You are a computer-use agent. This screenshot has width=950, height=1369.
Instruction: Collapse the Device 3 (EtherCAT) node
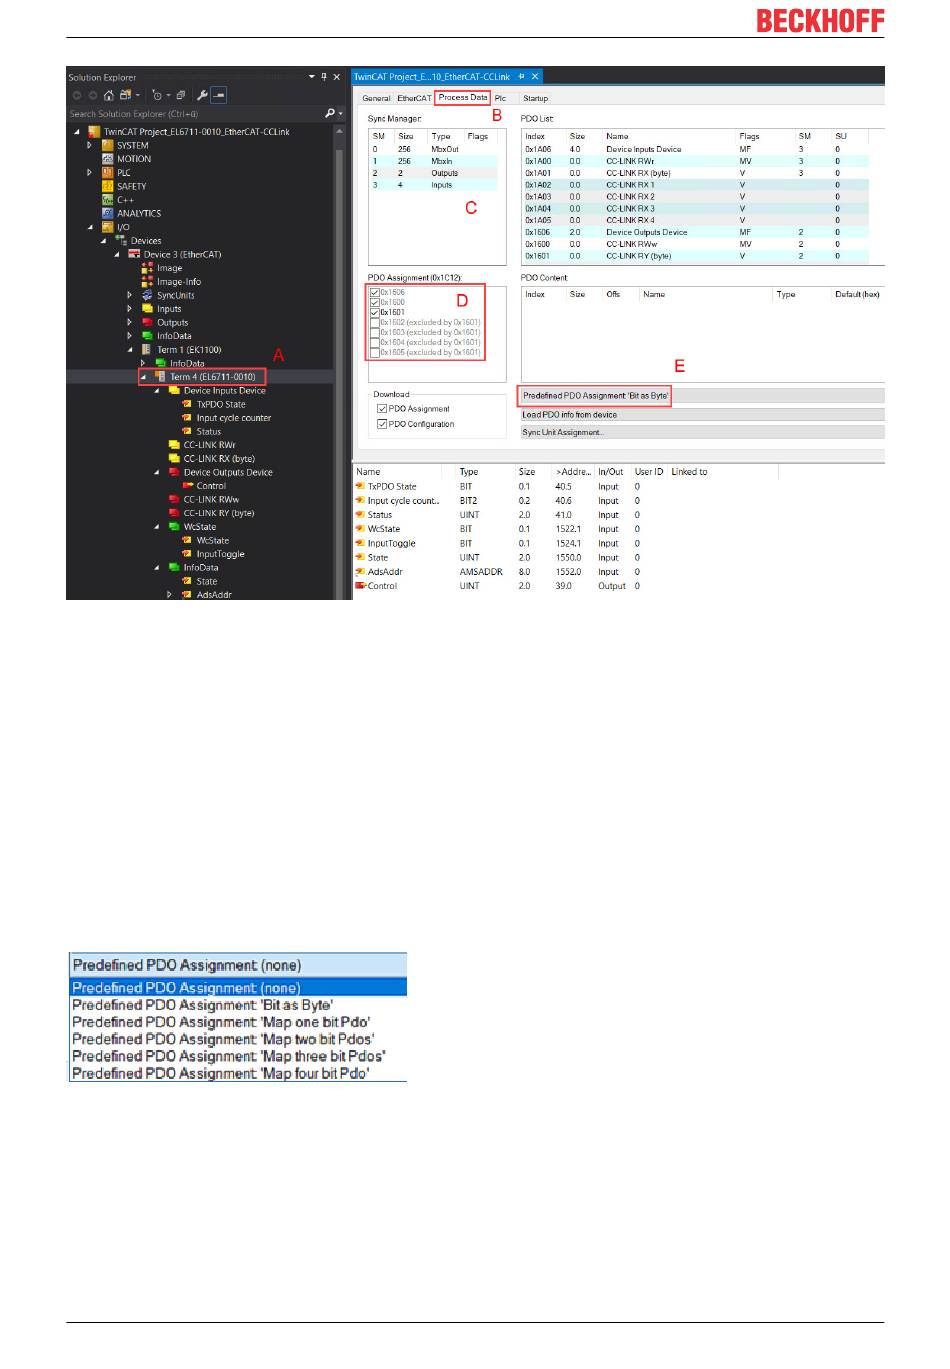[x=116, y=254]
